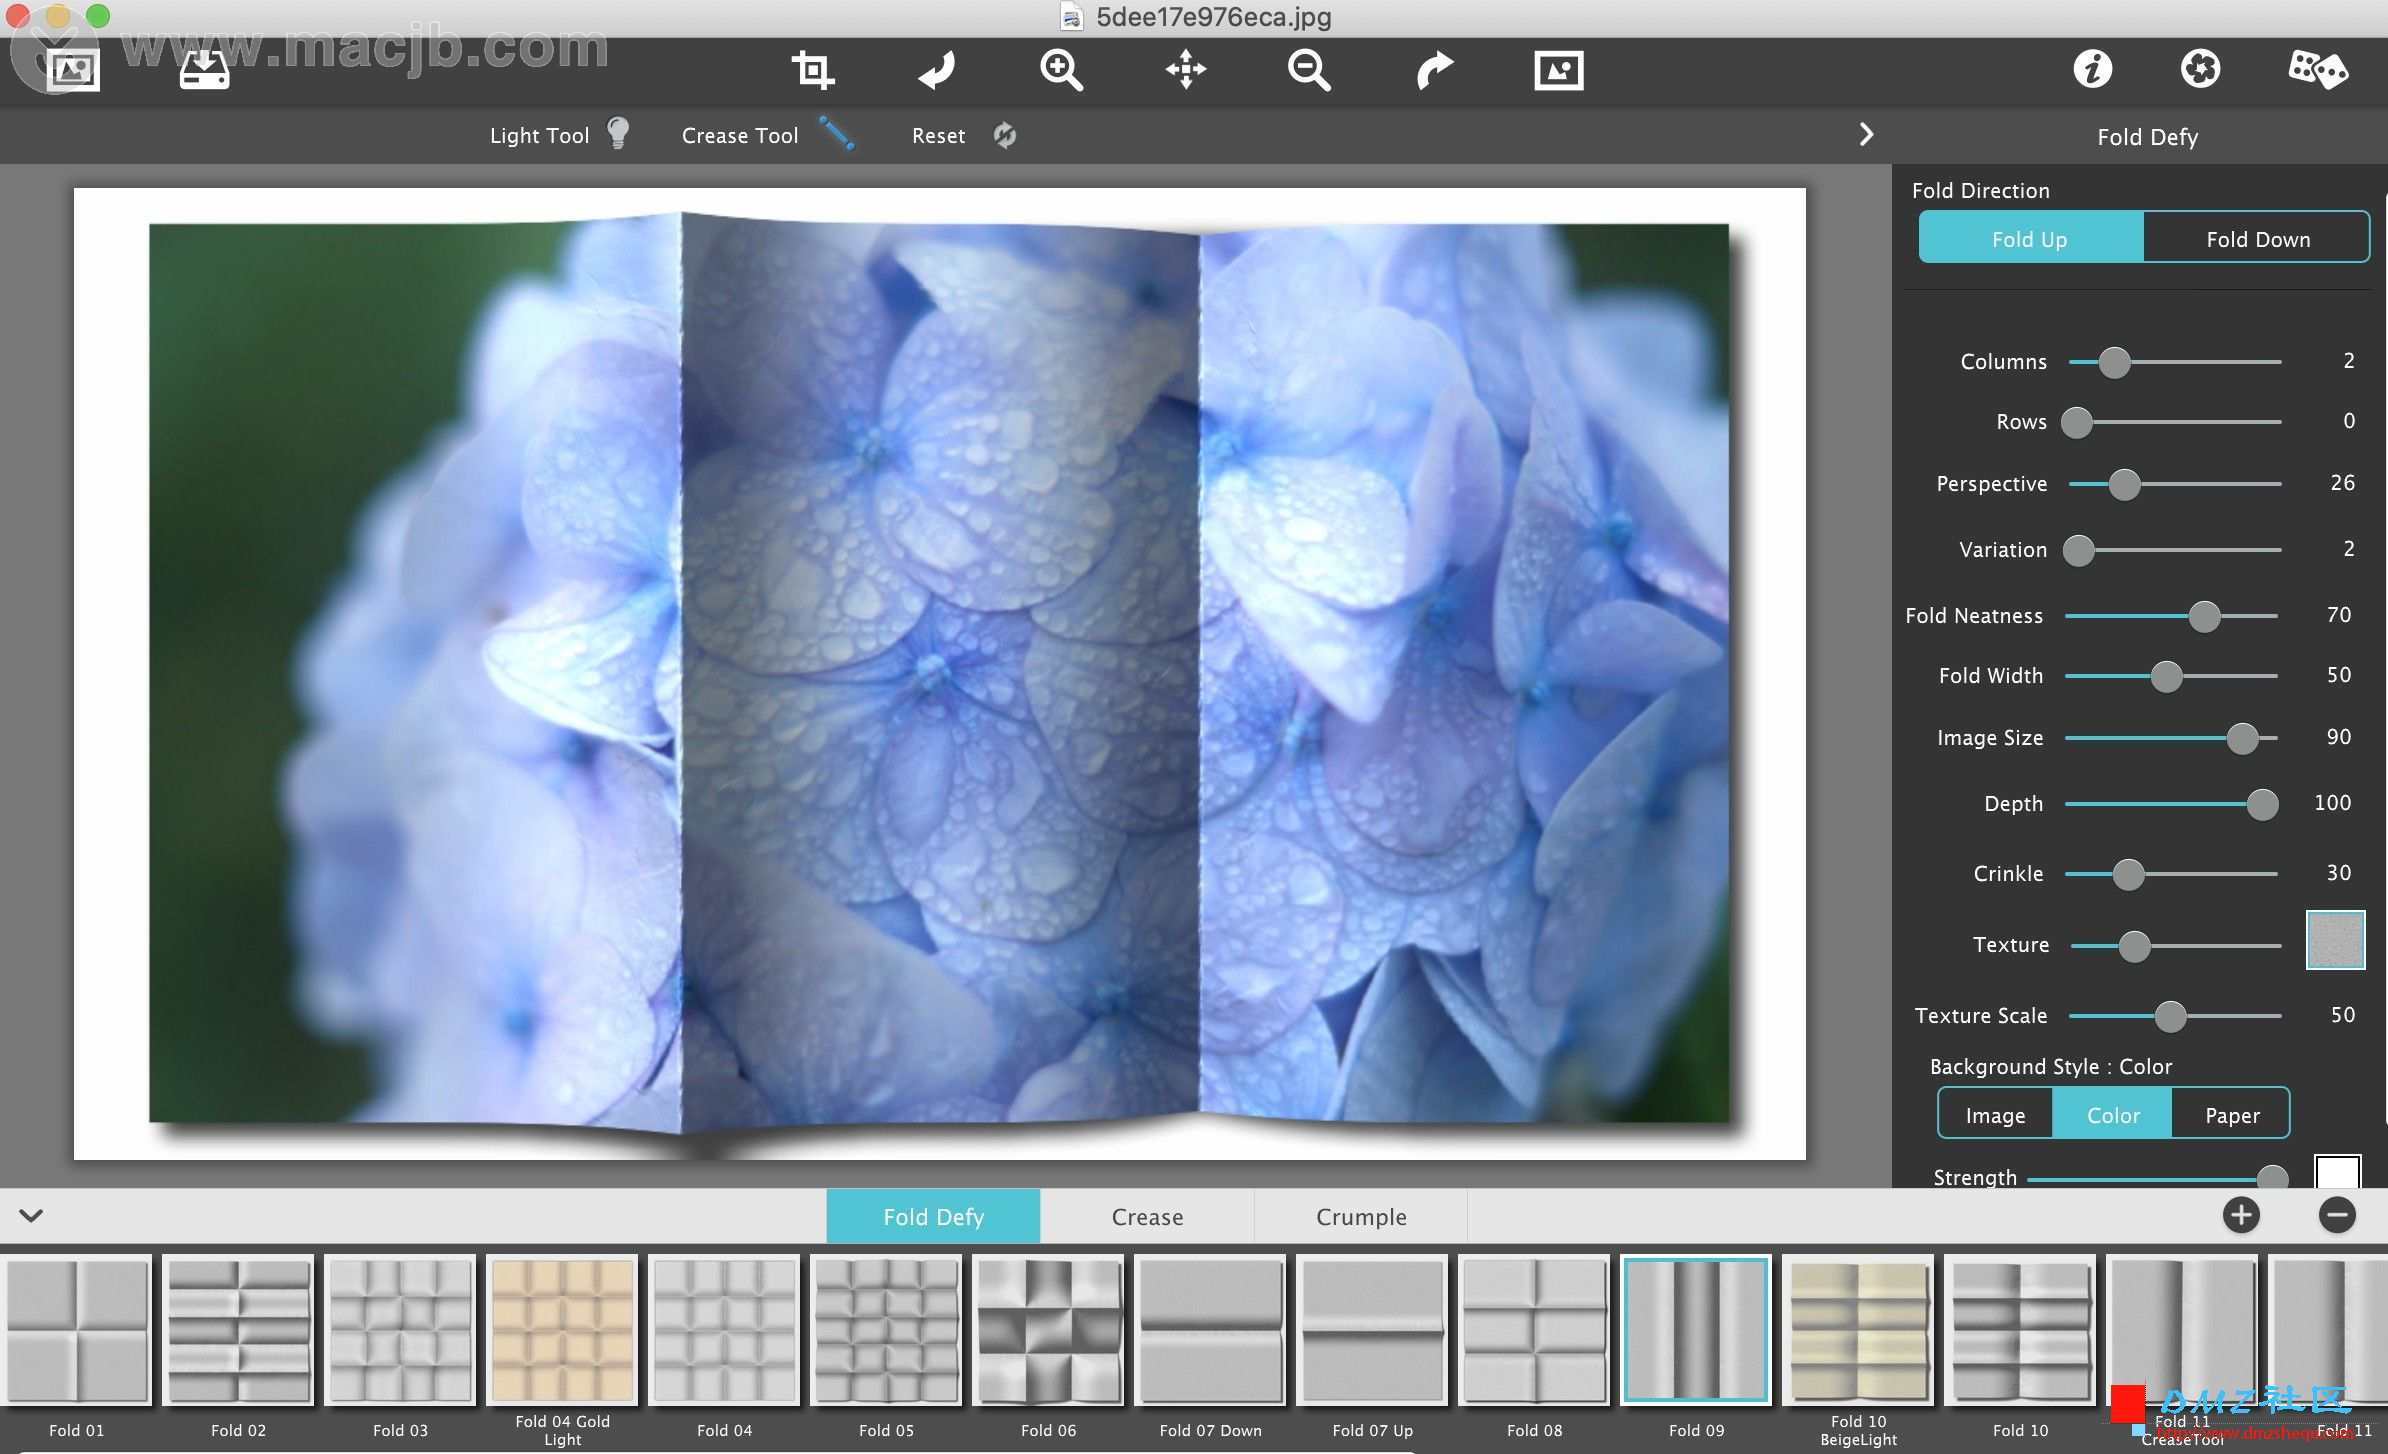
Task: Choose the Fold 10 BeigeLight preset
Action: pyautogui.click(x=1858, y=1330)
